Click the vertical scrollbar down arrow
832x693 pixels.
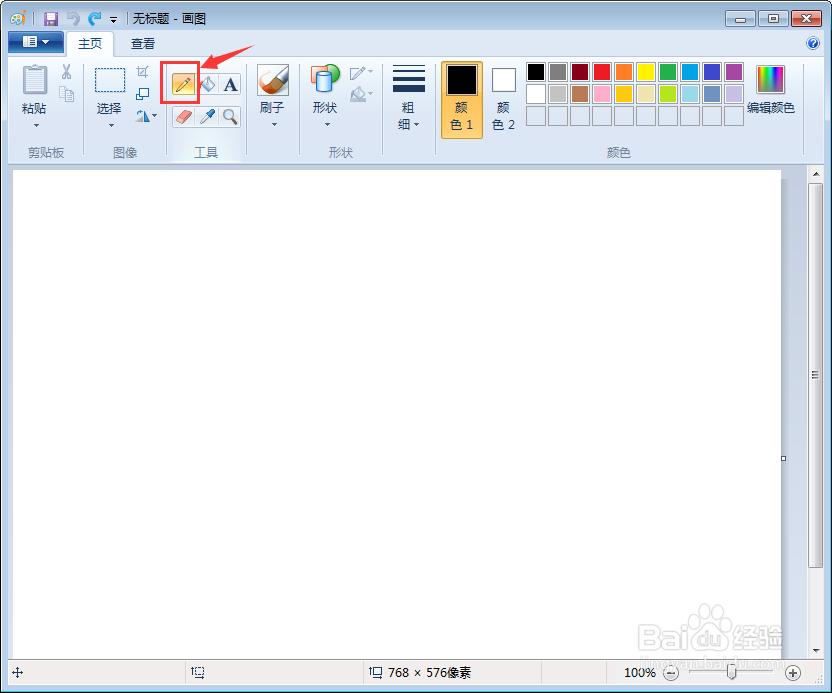pos(816,651)
